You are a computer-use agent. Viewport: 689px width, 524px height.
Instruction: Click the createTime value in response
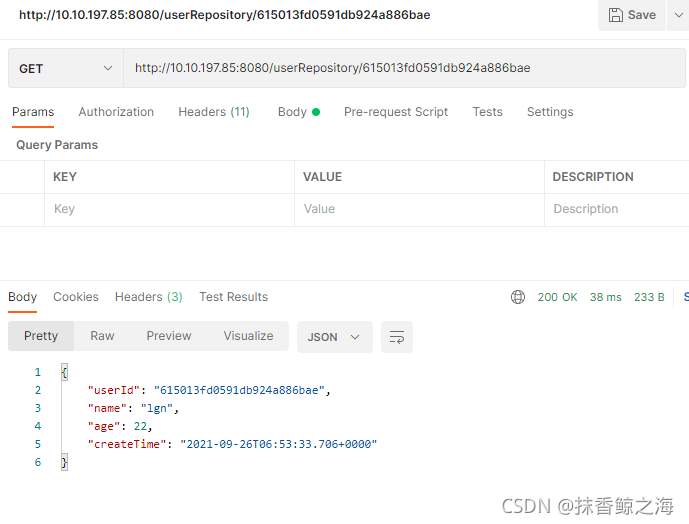click(279, 444)
